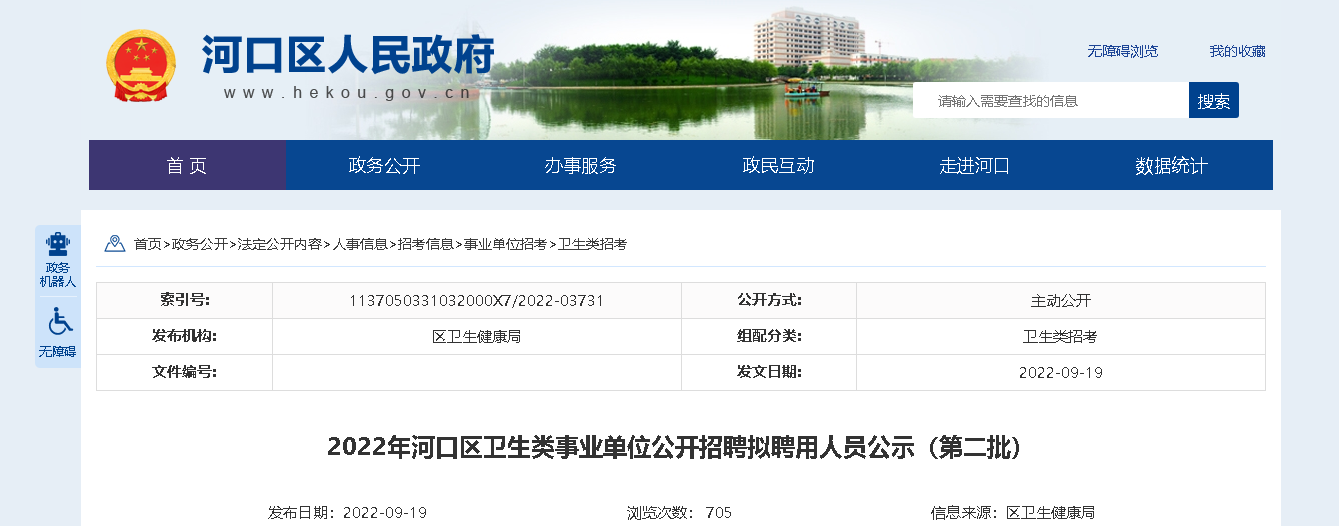
Task: Go to 首页 in the breadcrumb
Action: [147, 244]
